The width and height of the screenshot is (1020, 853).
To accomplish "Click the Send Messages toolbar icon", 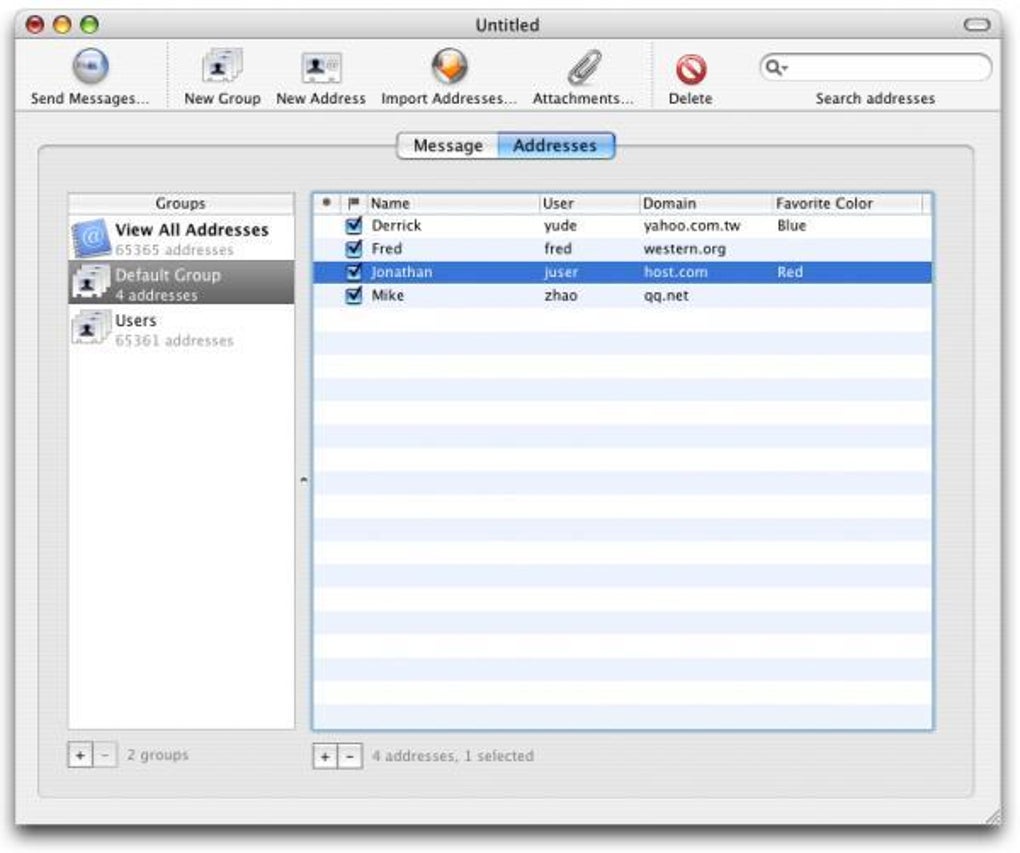I will (90, 66).
